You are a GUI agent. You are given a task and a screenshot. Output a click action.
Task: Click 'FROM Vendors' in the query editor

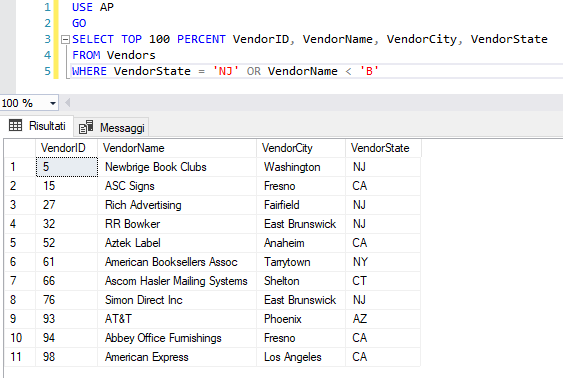pyautogui.click(x=113, y=55)
